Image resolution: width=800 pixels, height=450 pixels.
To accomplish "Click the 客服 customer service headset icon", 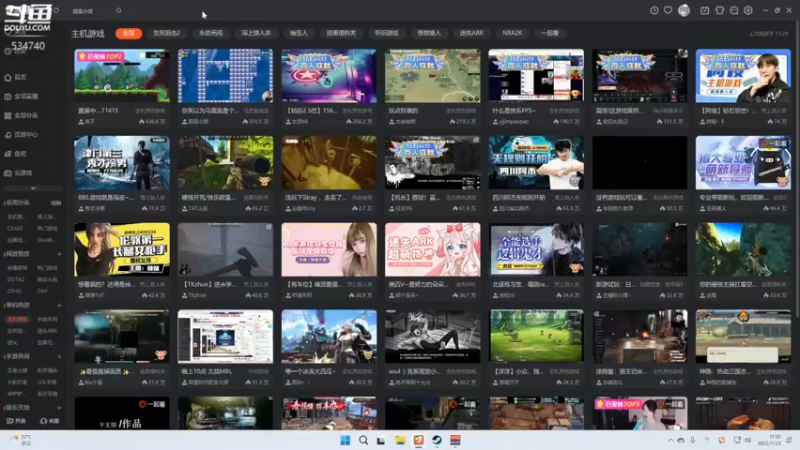I will click(49, 421).
